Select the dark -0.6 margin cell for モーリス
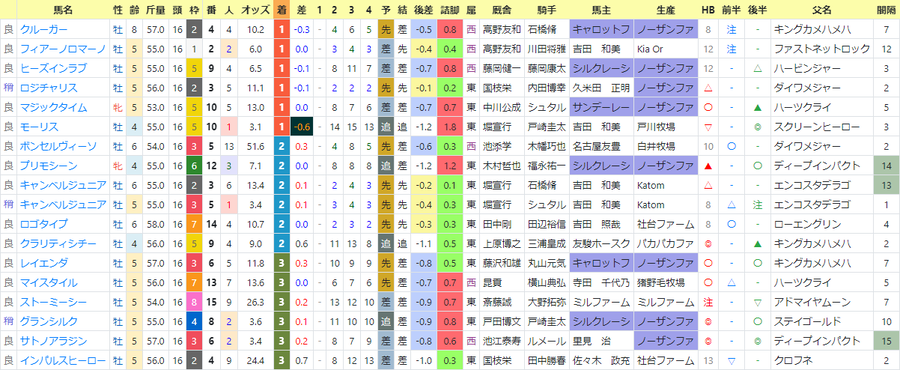 click(x=302, y=127)
